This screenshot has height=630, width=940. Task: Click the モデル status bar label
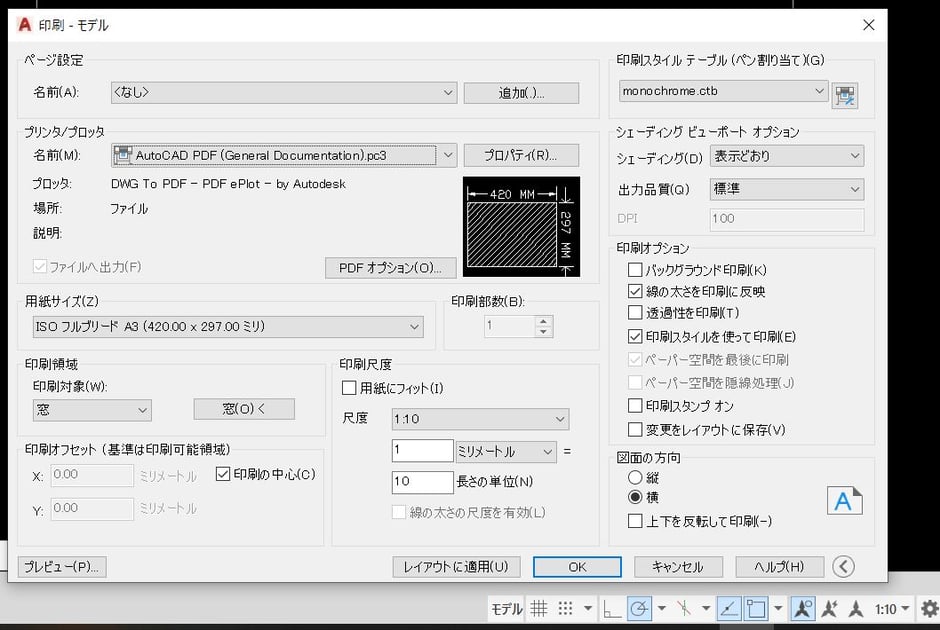click(x=505, y=608)
